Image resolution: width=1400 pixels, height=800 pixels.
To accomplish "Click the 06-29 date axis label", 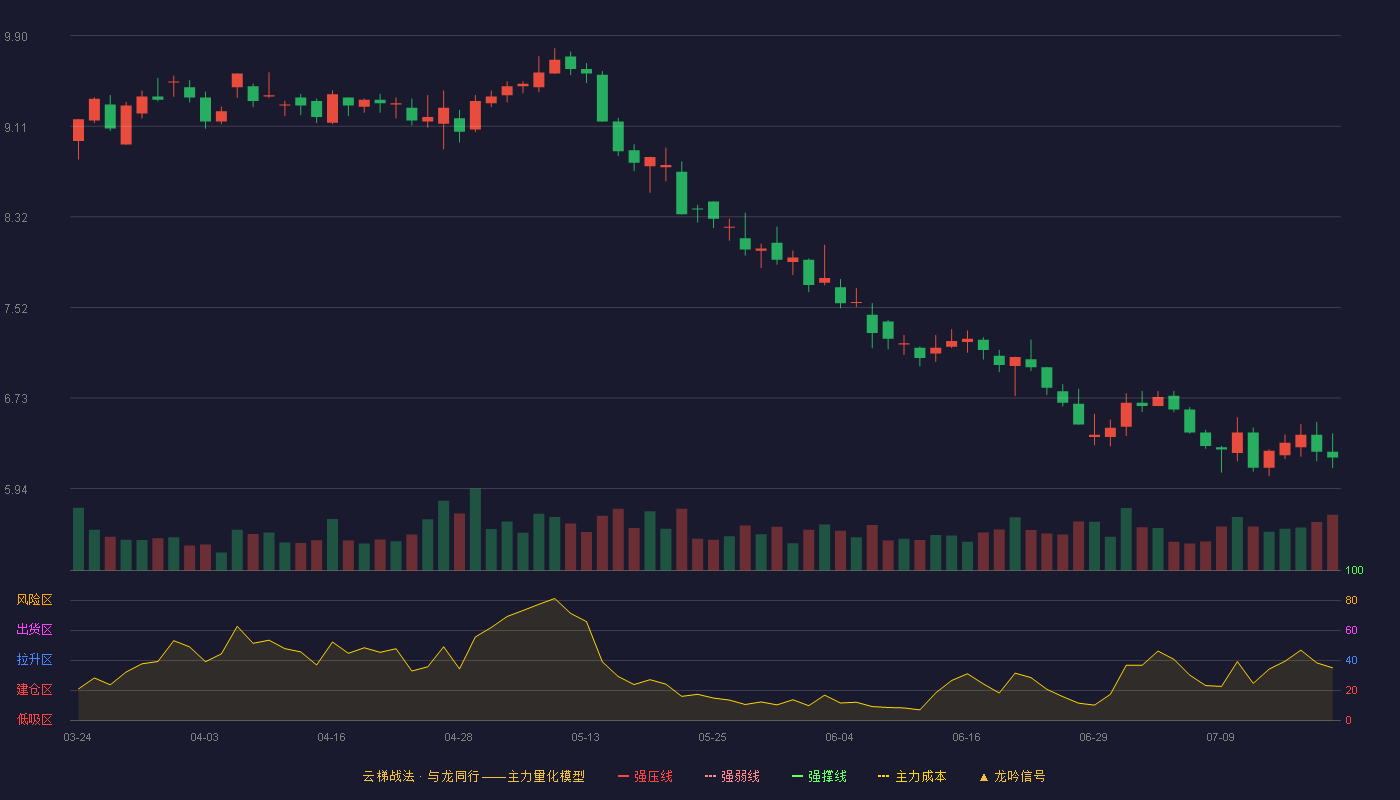I will tap(1093, 737).
